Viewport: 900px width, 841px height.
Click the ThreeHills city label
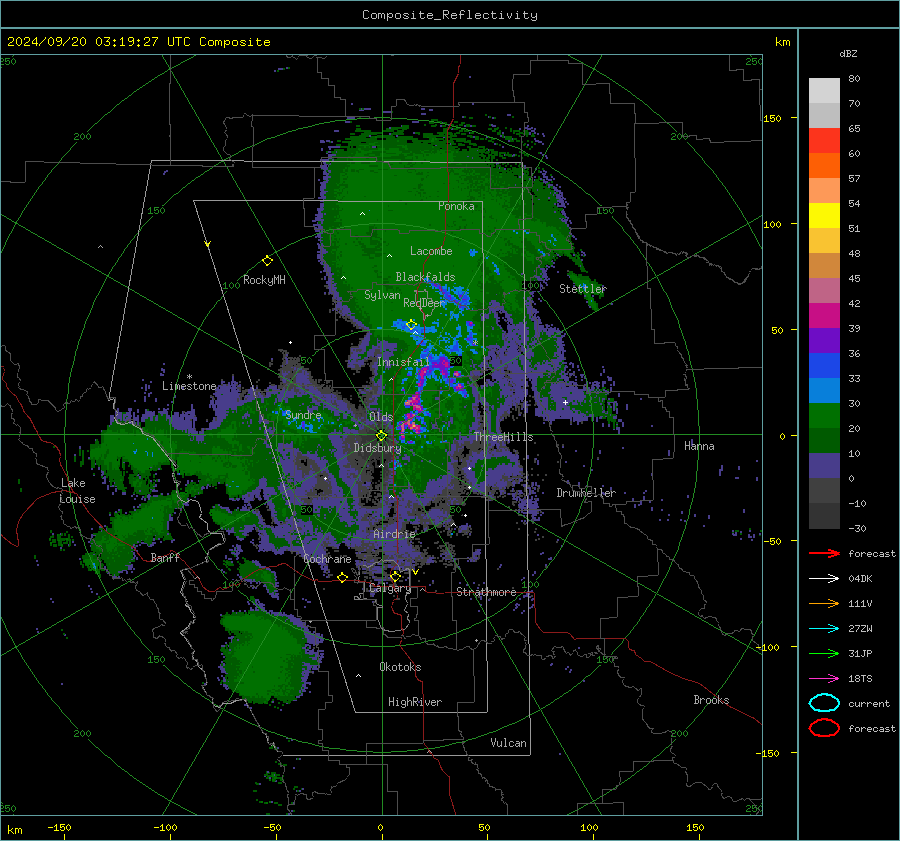(x=503, y=437)
